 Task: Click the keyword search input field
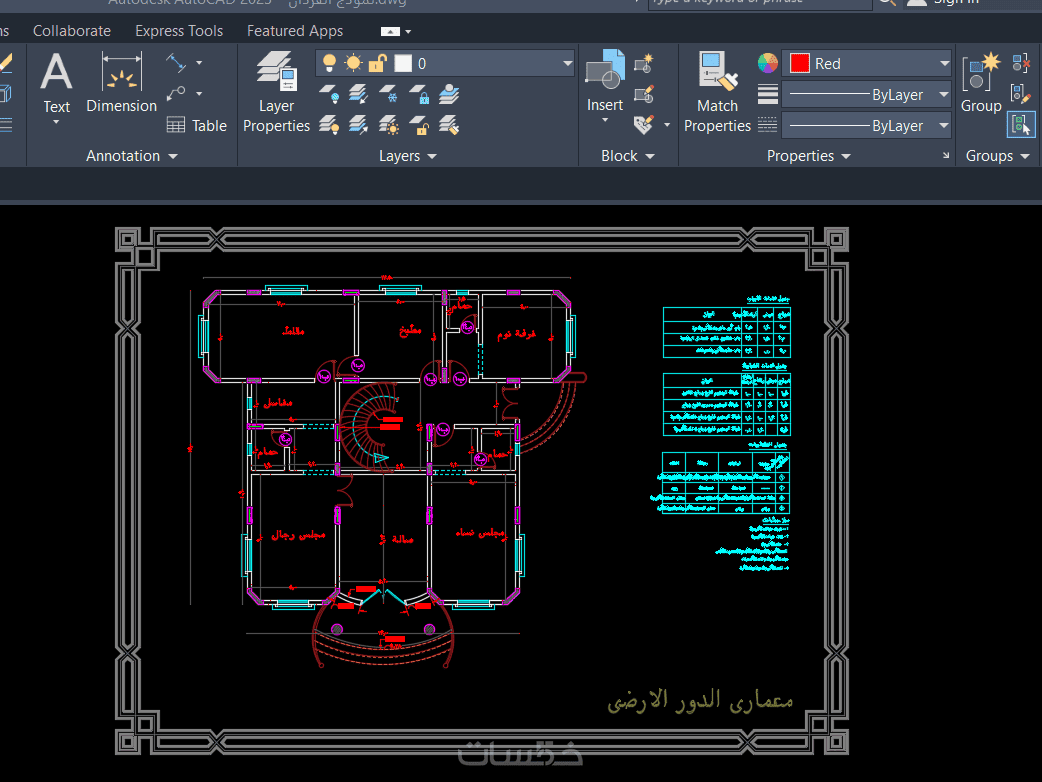tap(760, 3)
